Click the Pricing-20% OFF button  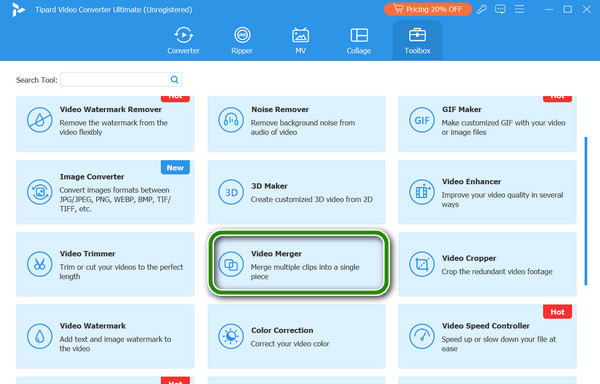pyautogui.click(x=427, y=9)
